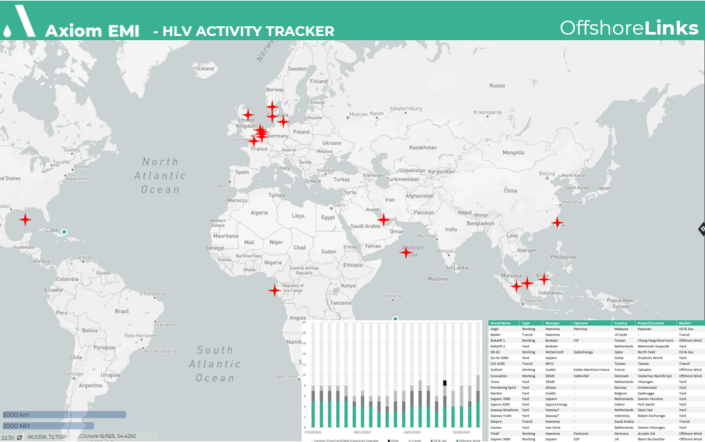Image resolution: width=705 pixels, height=442 pixels.
Task: Click the 2000 NM scale bar
Action: coord(48,425)
